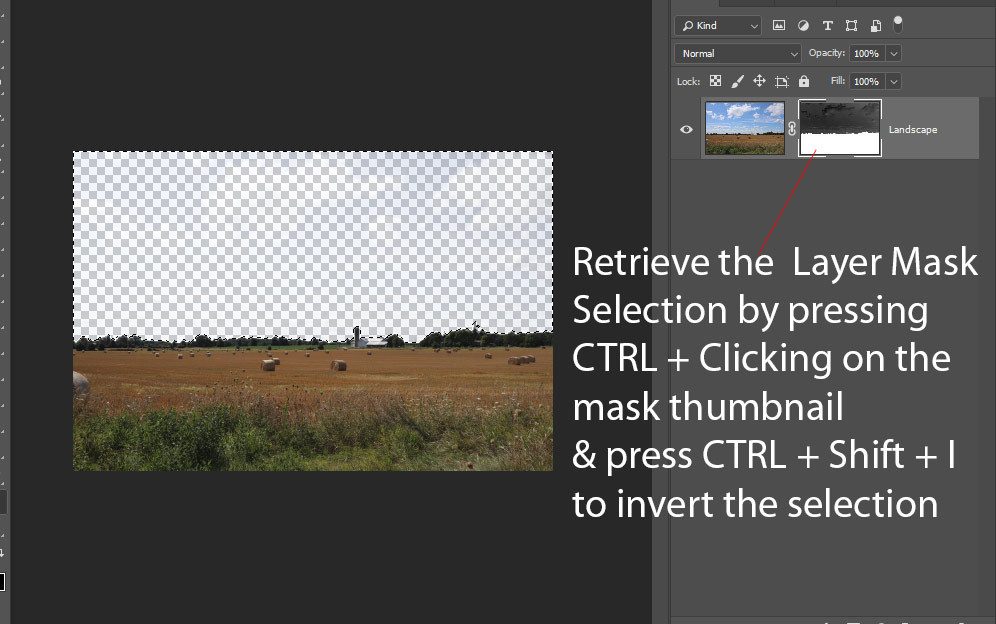996x624 pixels.
Task: Filter for type layers icon
Action: click(x=827, y=25)
